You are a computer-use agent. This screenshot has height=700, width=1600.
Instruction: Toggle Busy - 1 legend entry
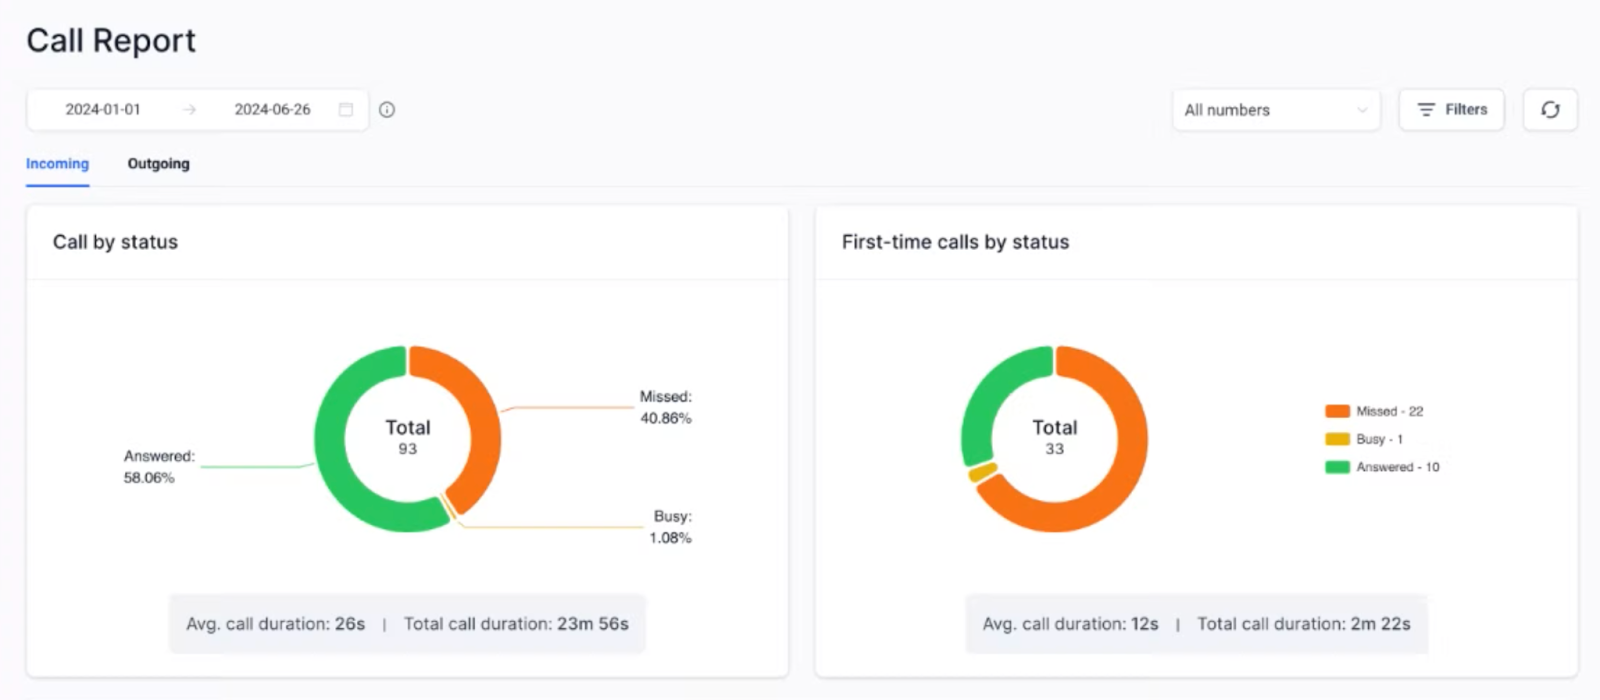1364,439
